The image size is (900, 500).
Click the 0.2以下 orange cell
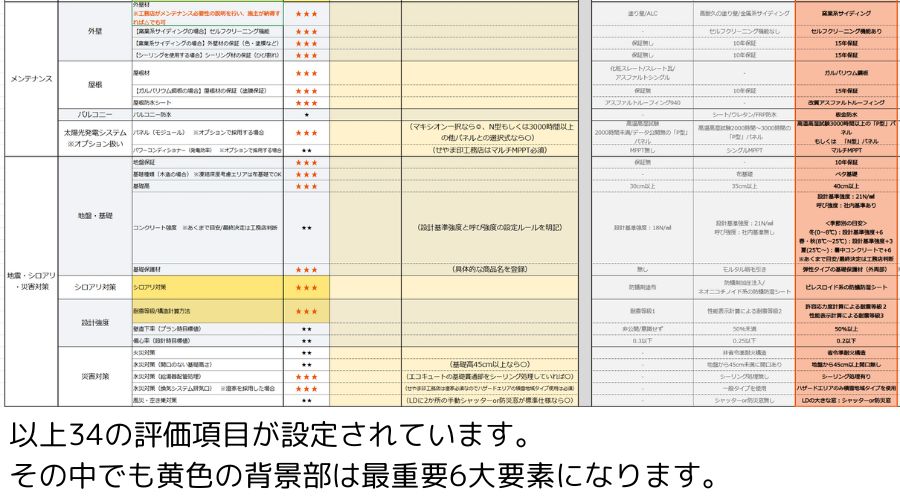[x=846, y=341]
